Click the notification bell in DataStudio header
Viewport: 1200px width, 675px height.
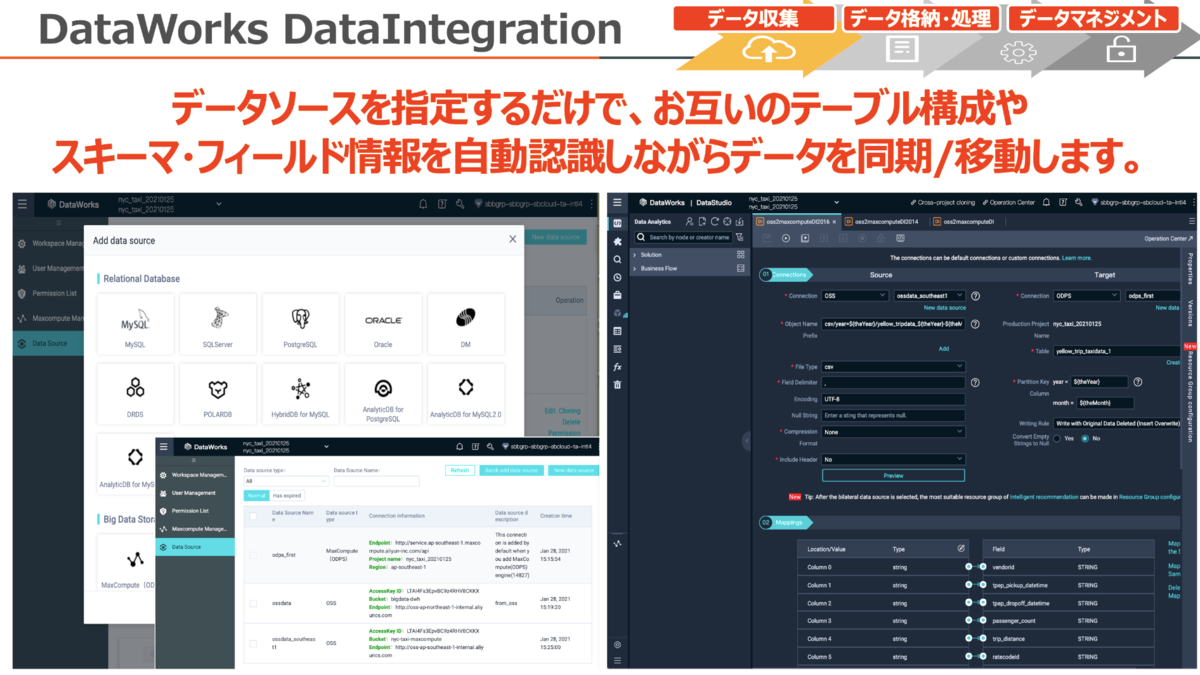point(1044,202)
